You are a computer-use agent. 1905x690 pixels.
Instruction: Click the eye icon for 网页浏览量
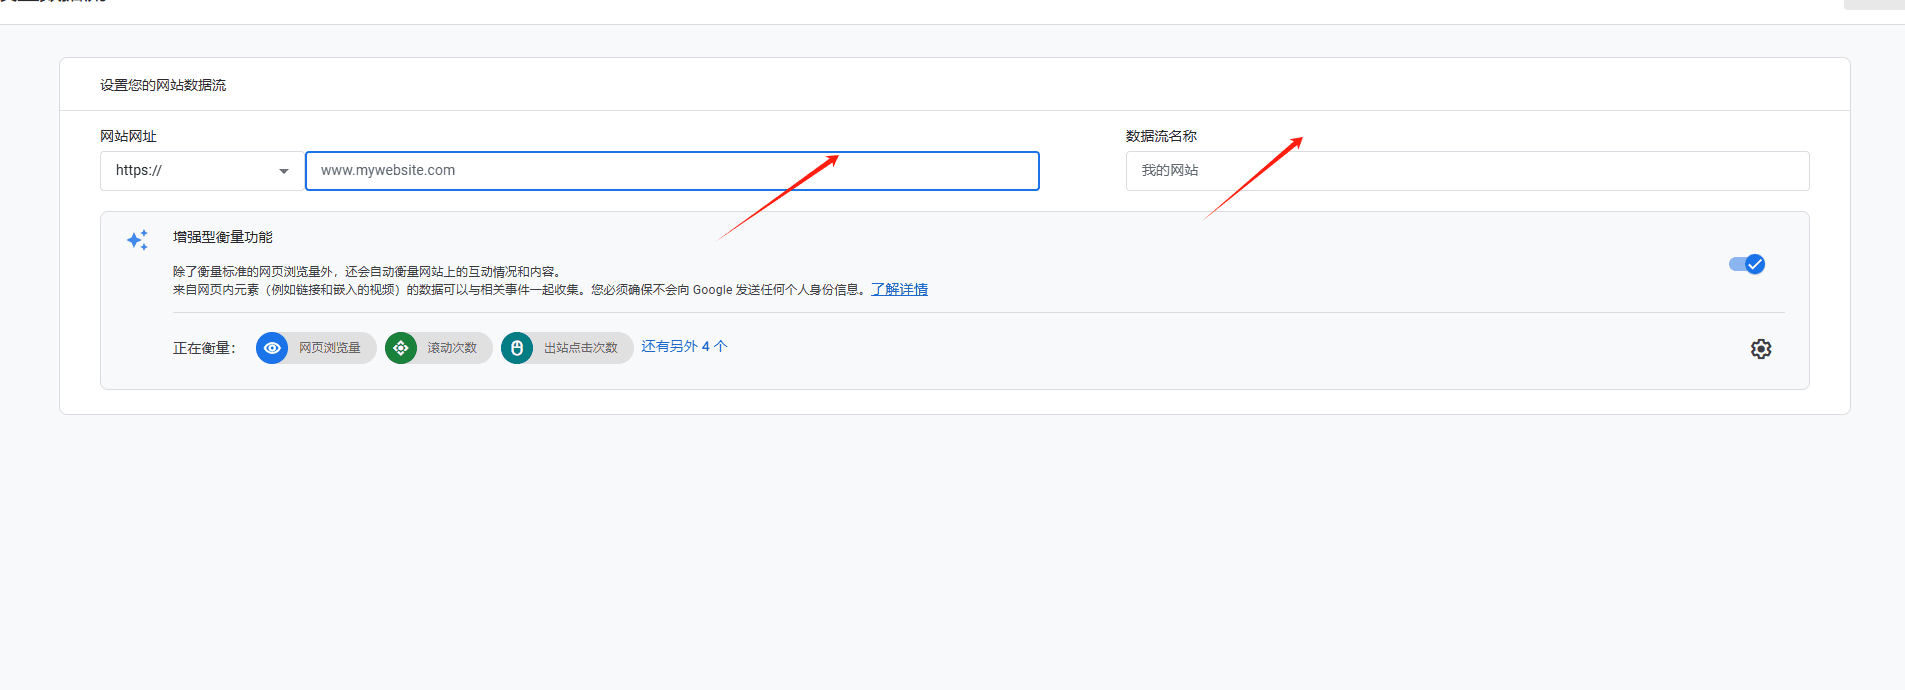pos(272,348)
